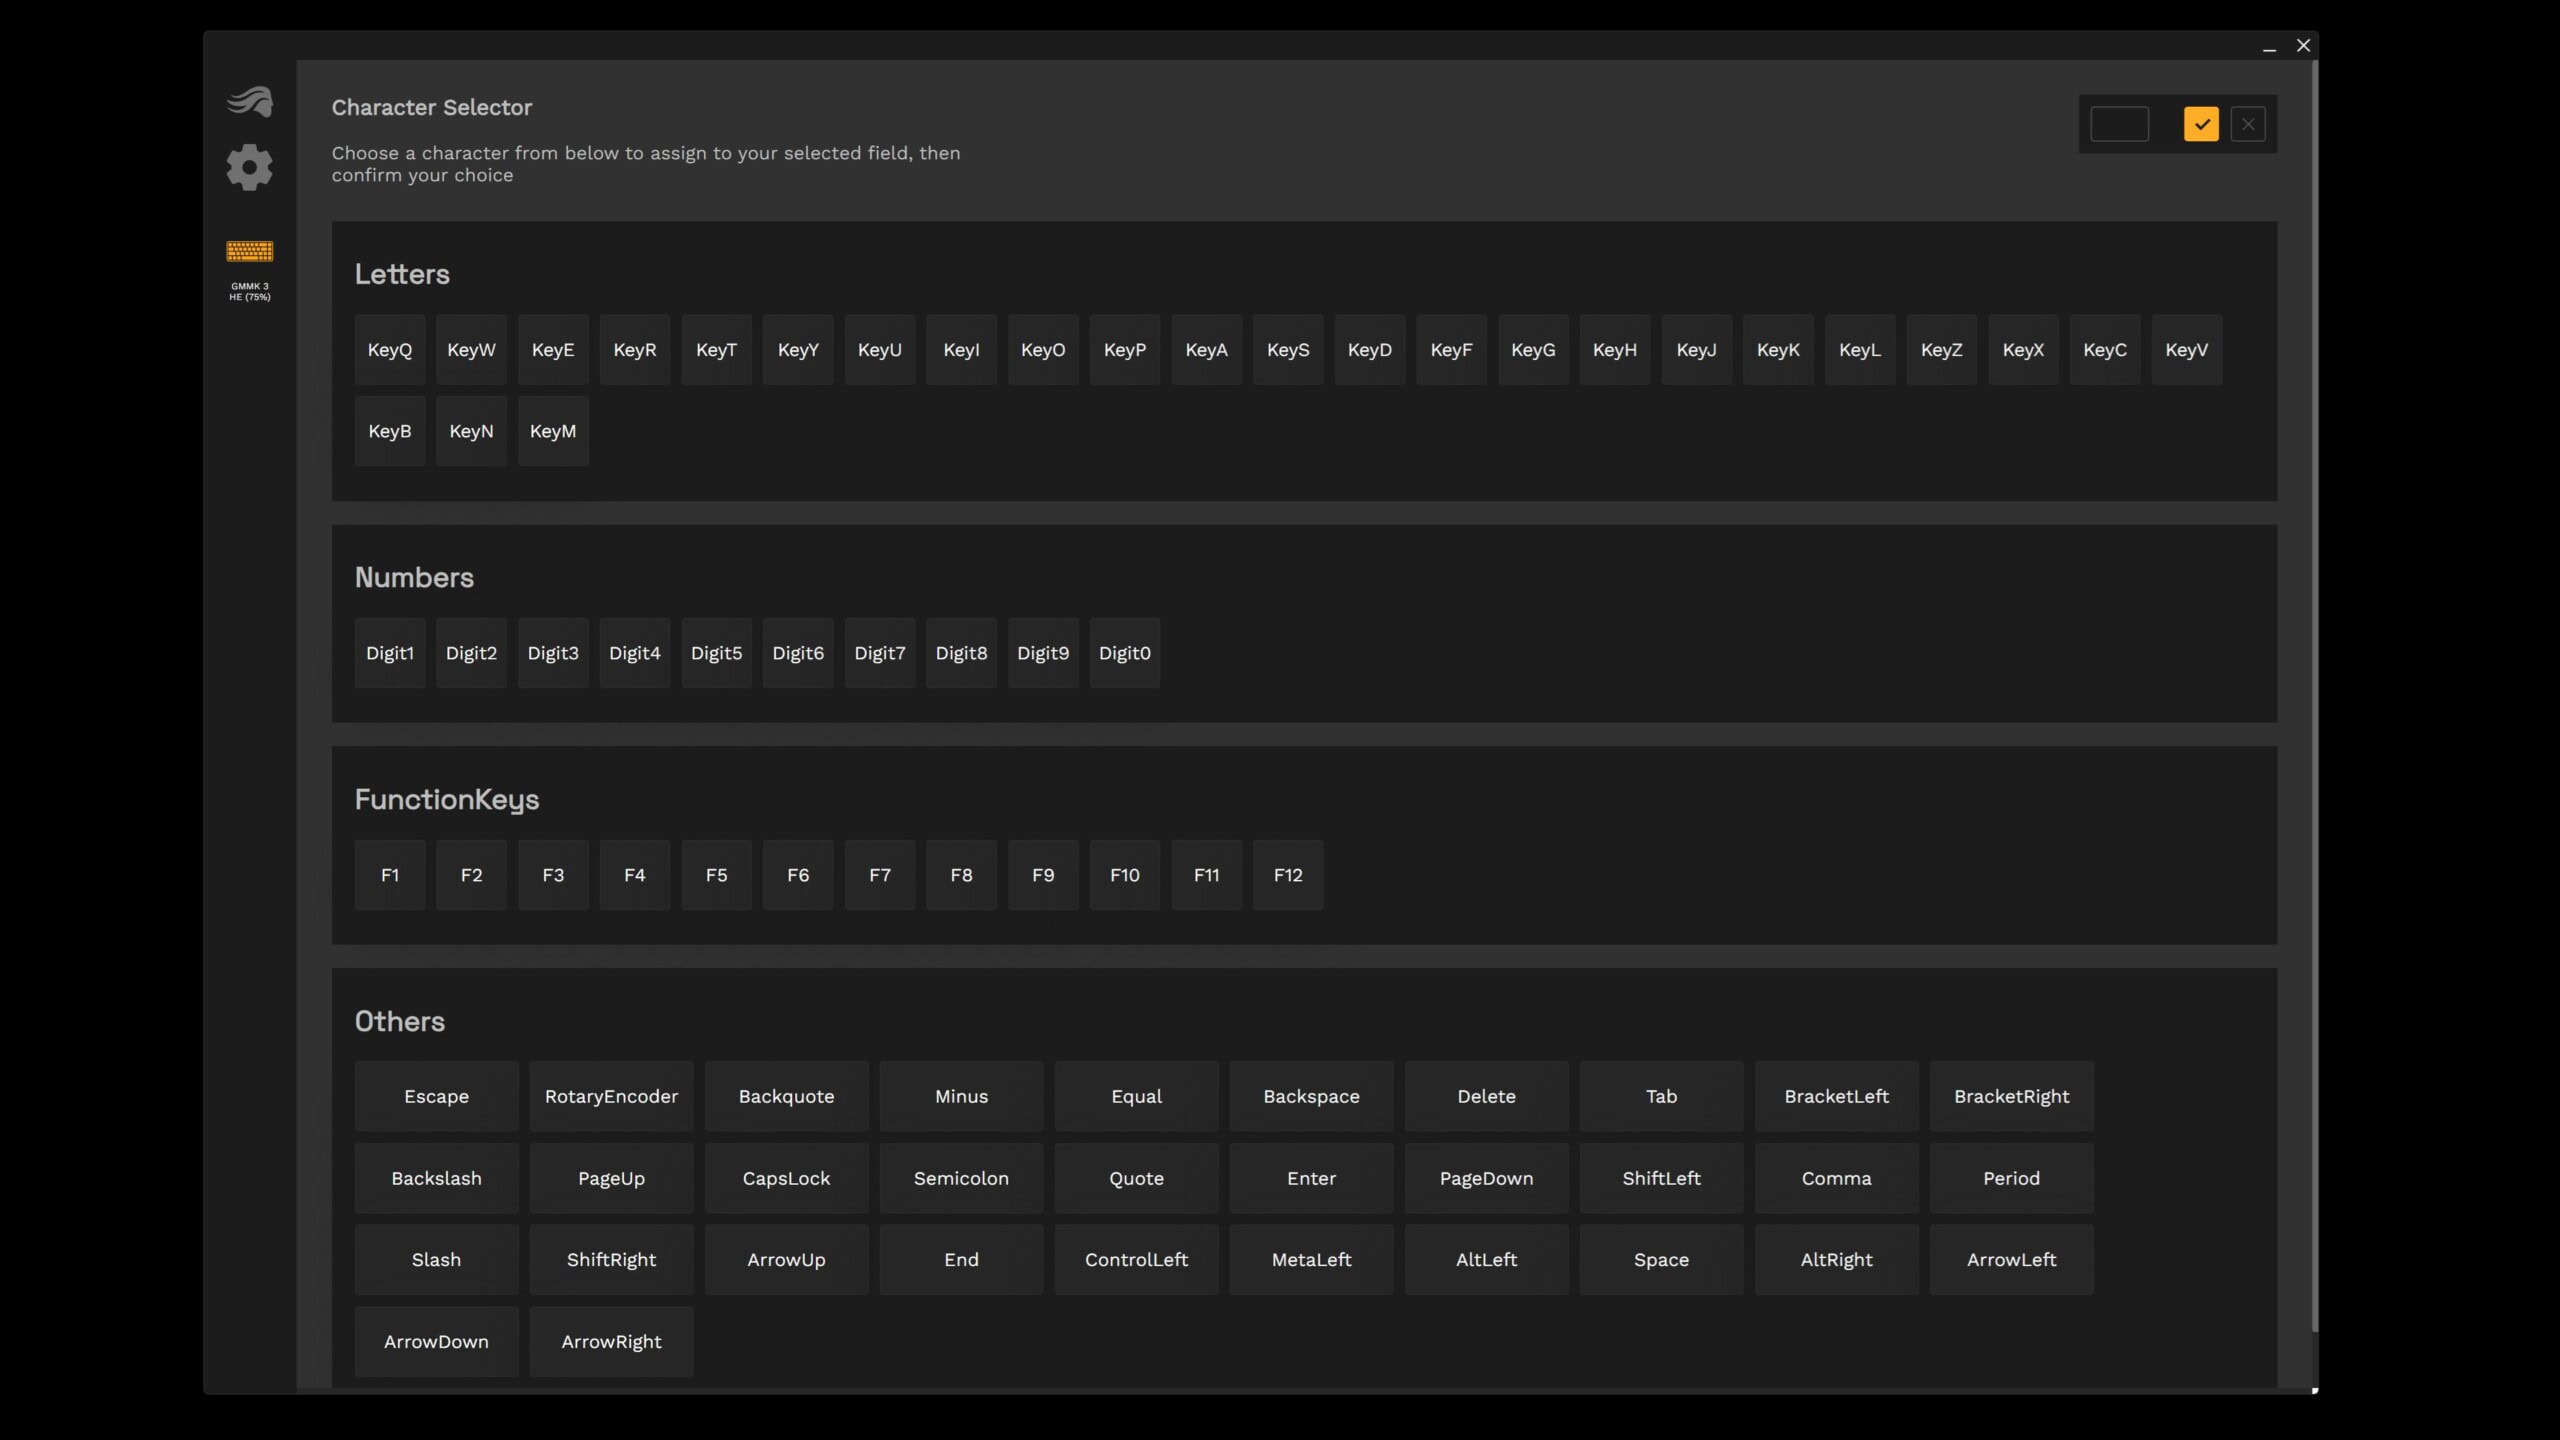Select the settings gear icon
2560x1440 pixels.
(250, 171)
